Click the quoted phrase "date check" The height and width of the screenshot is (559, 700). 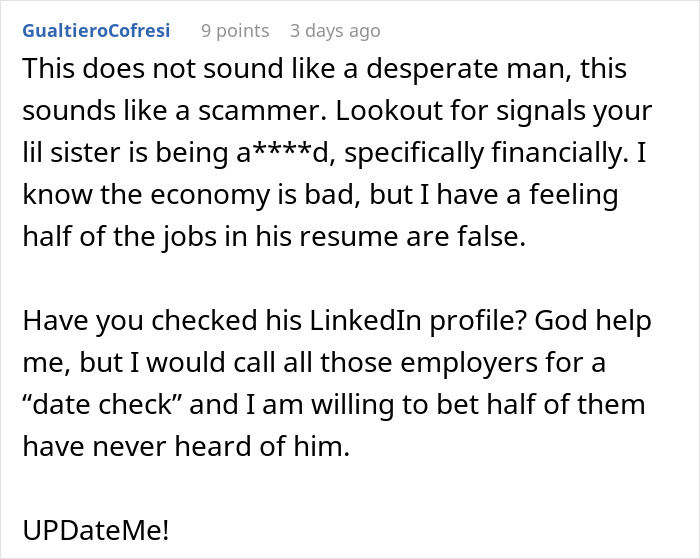[x=103, y=404]
